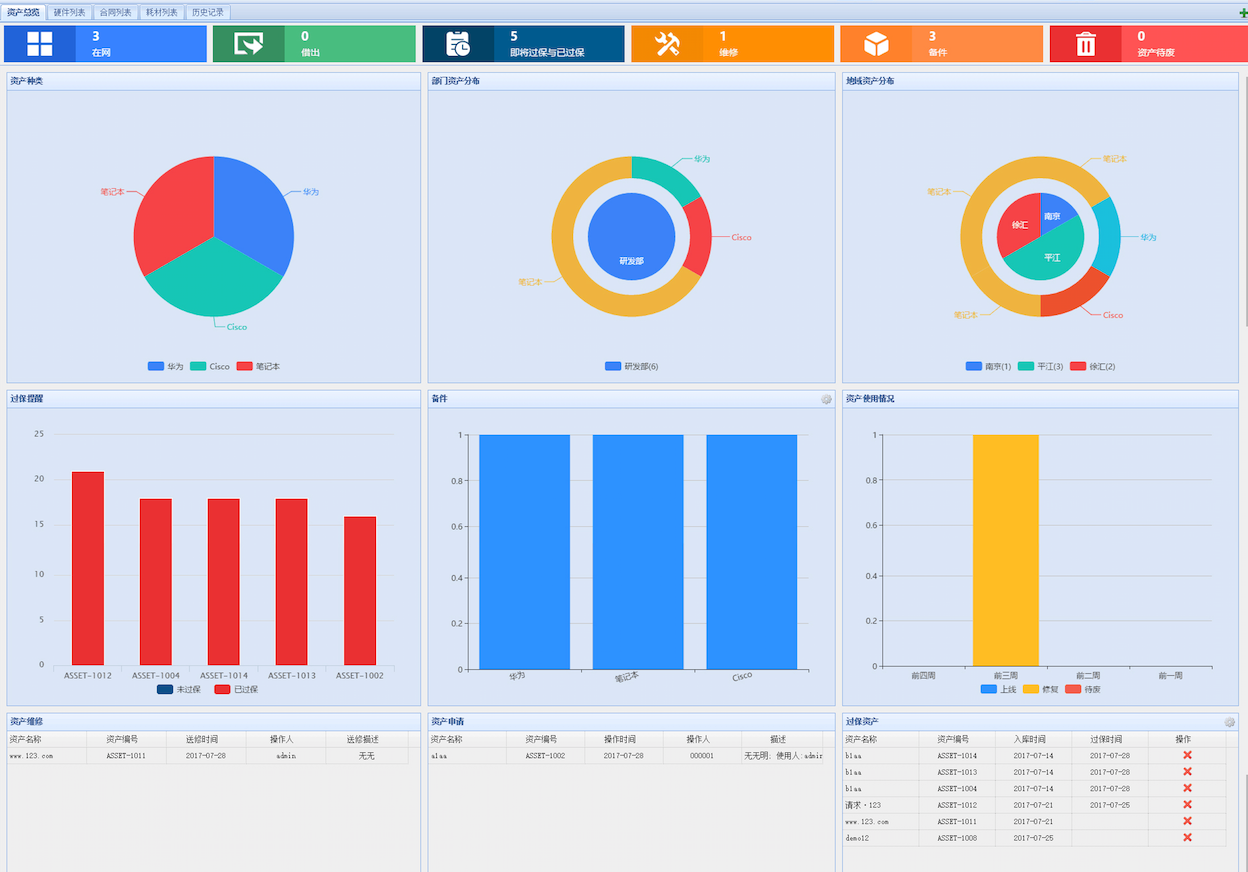
Task: Toggle the 修复 legend swatch
Action: (1031, 689)
